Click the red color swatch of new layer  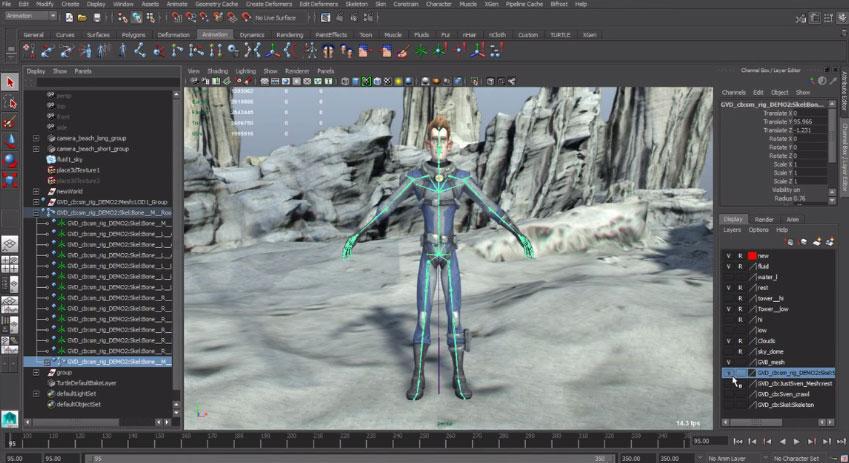[750, 256]
